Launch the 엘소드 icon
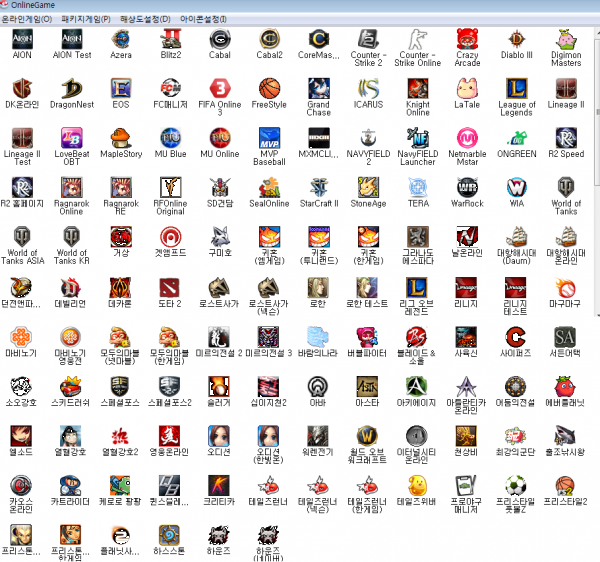600x562 pixels. [x=21, y=436]
